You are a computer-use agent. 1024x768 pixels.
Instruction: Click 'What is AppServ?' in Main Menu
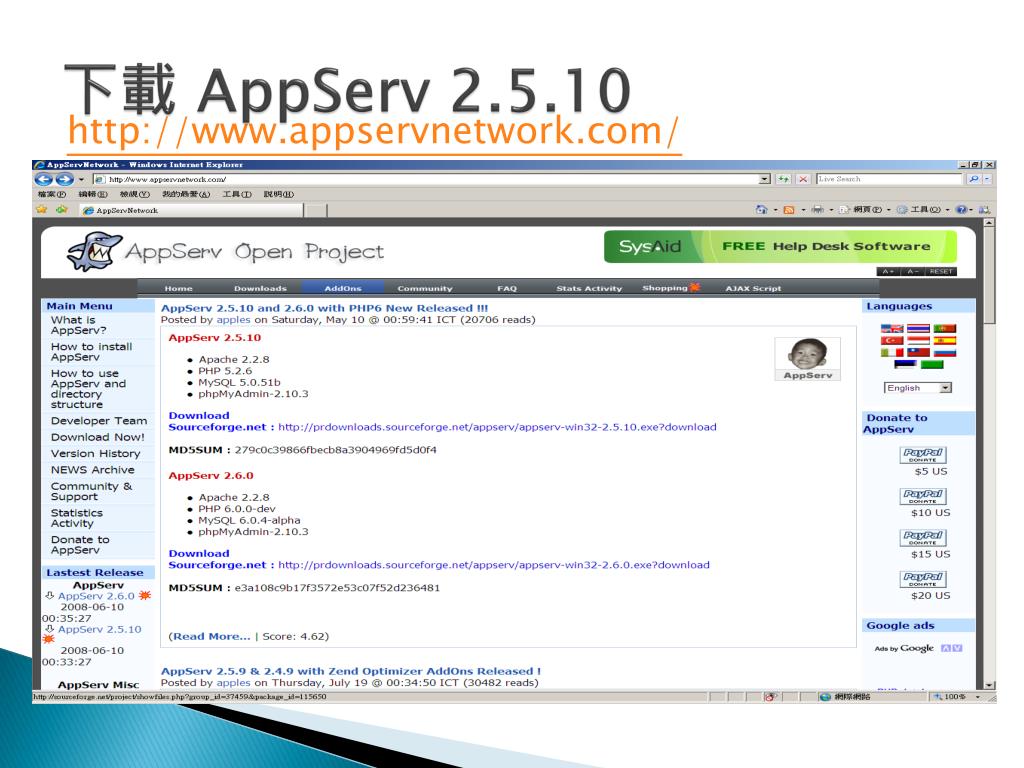point(79,325)
